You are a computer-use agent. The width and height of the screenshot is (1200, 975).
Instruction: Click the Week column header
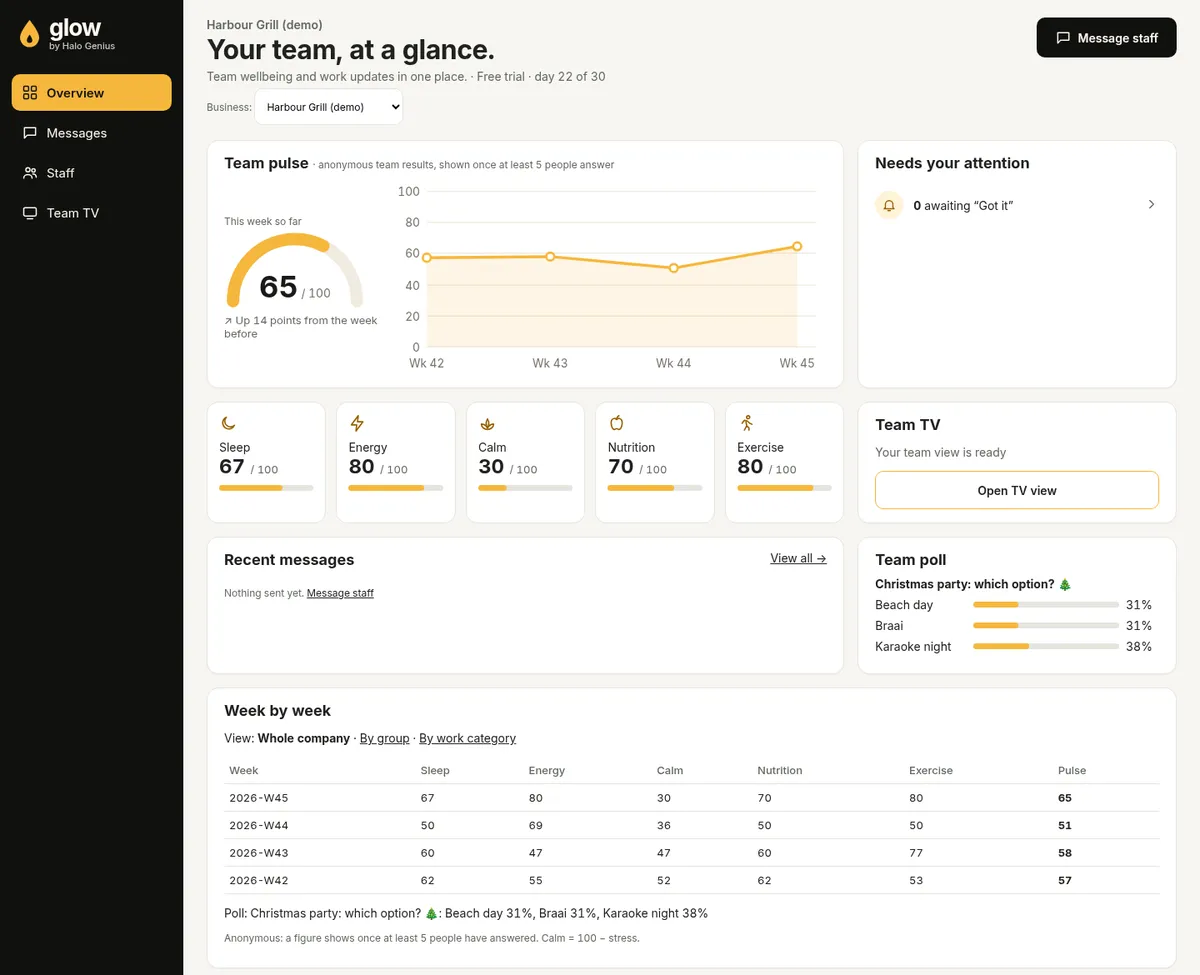244,771
